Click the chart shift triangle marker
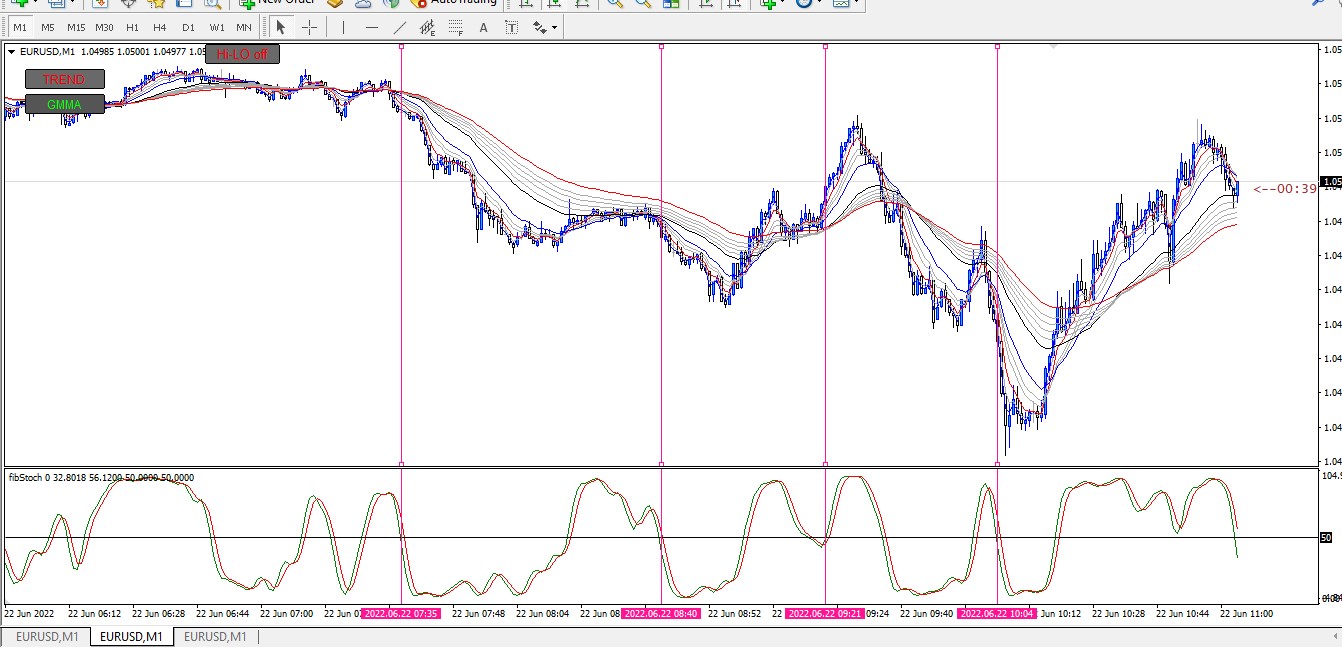 1053,49
